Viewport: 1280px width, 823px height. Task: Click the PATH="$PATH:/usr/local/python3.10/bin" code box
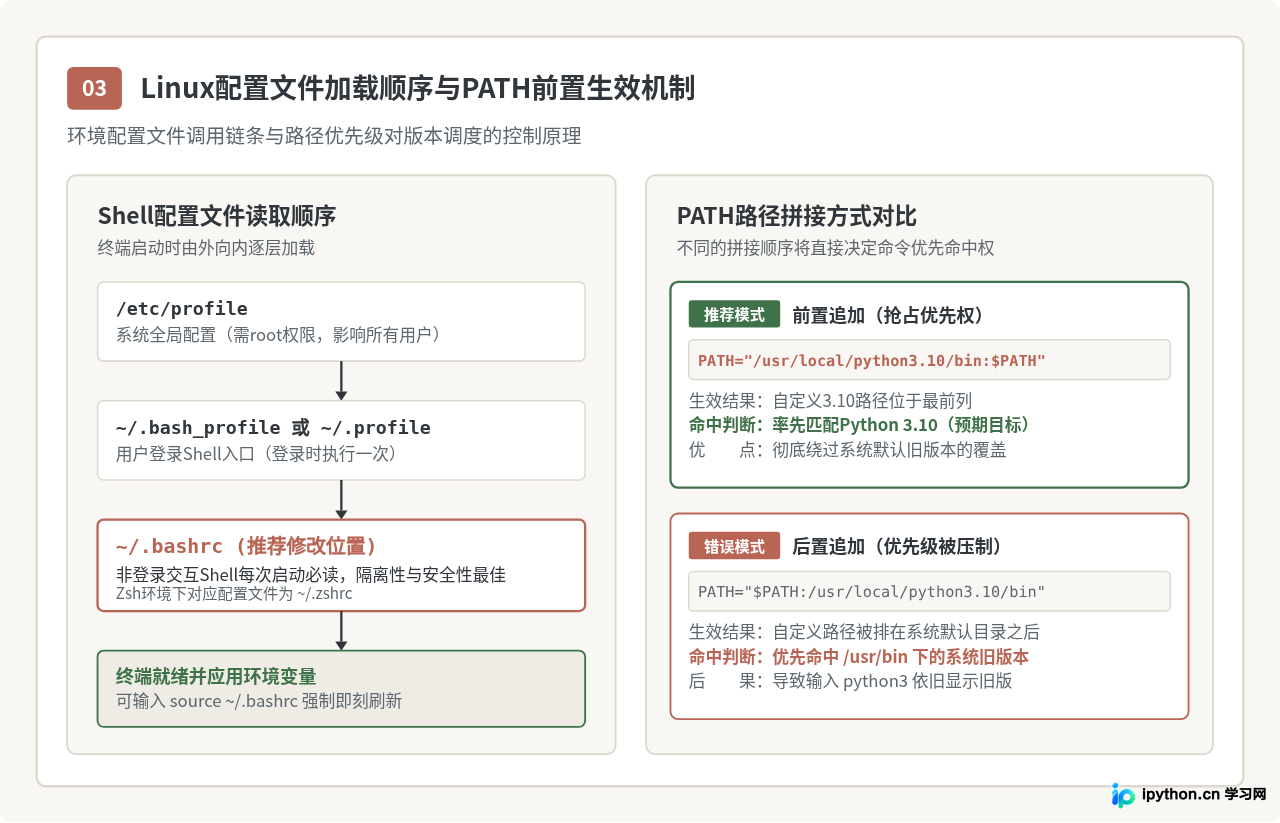(x=929, y=591)
